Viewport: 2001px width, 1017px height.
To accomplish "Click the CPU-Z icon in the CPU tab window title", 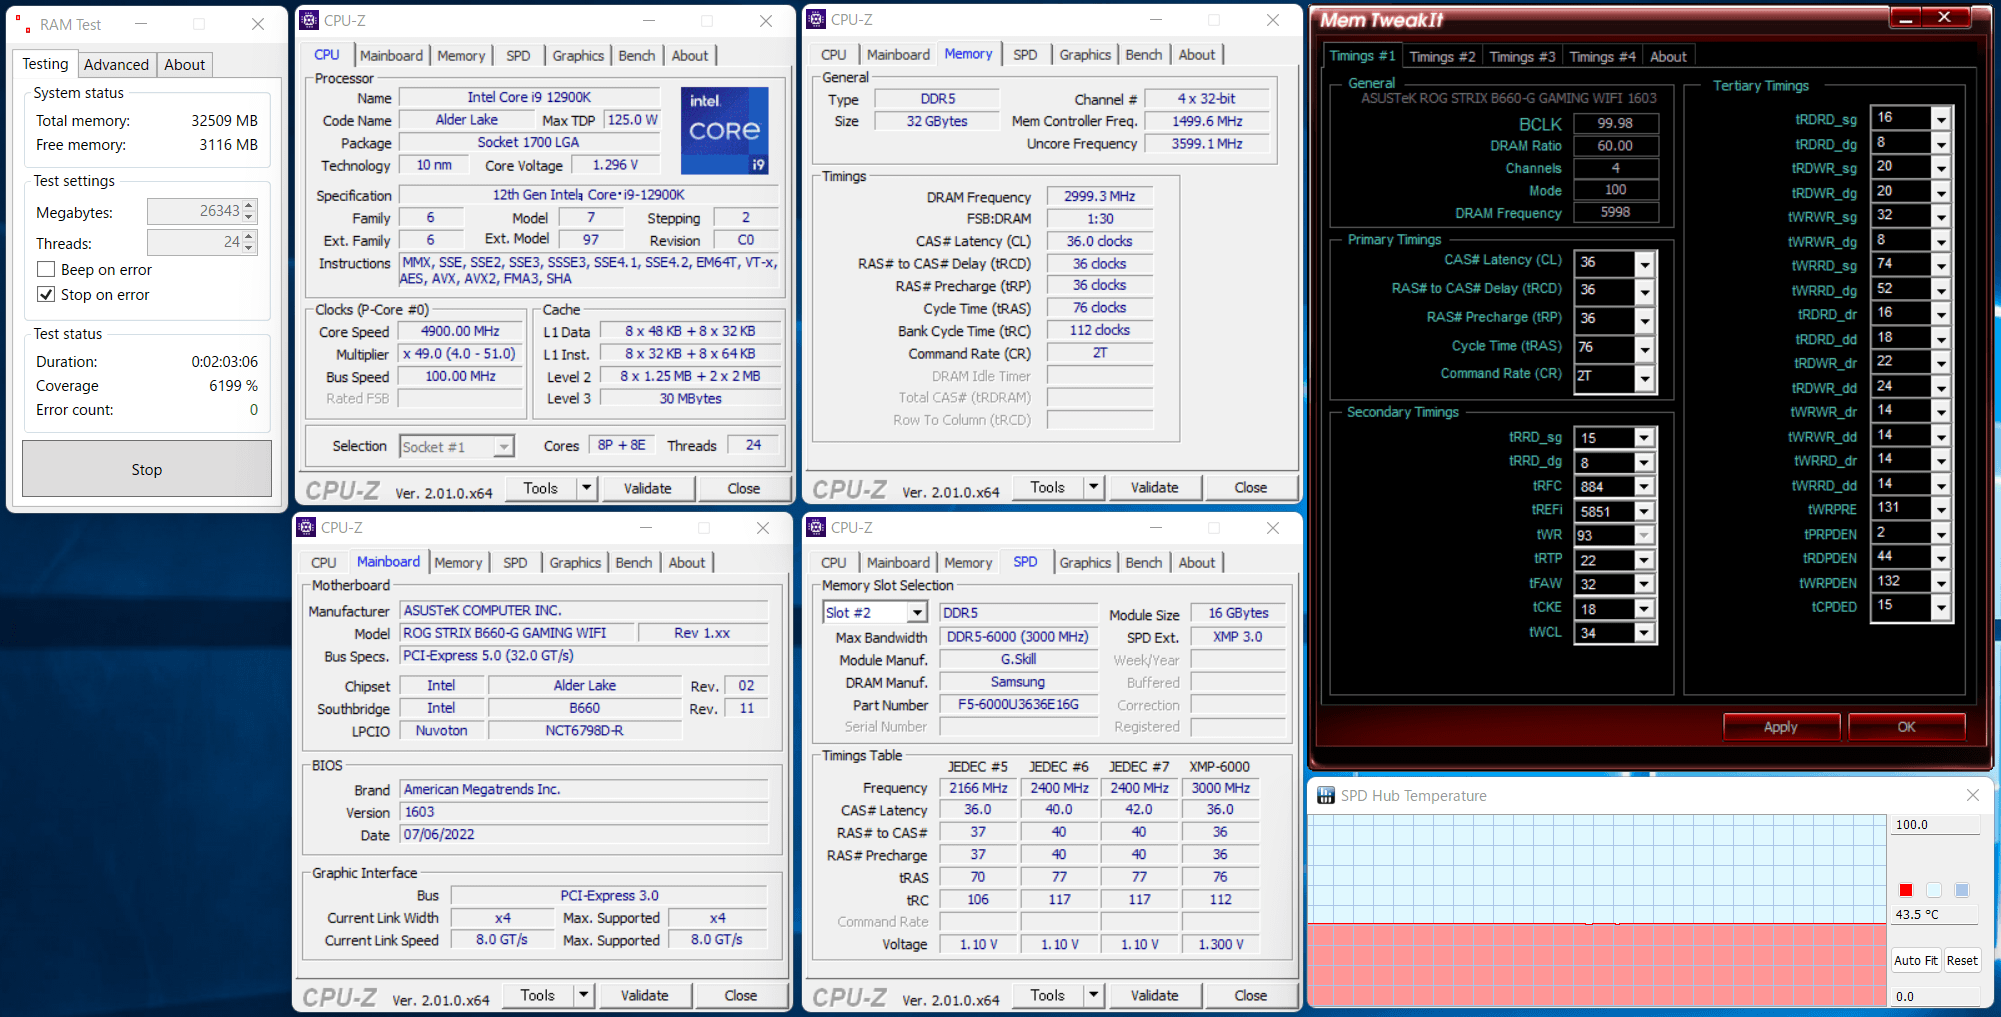I will coord(310,20).
